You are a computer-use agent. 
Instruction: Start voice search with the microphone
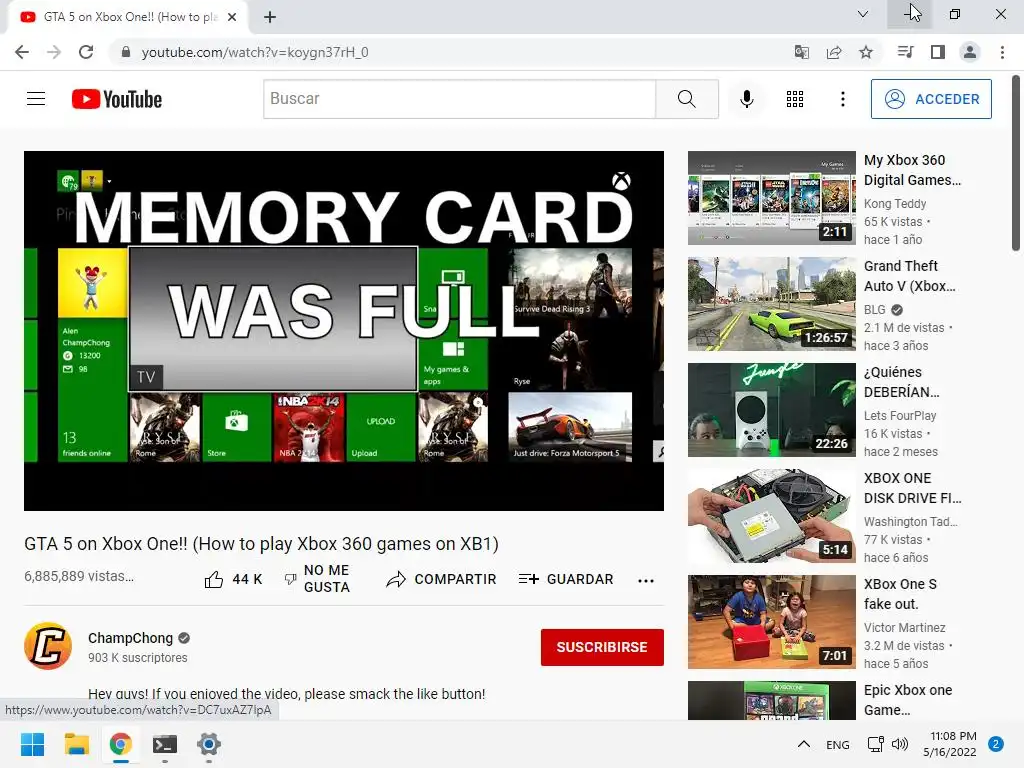click(746, 99)
